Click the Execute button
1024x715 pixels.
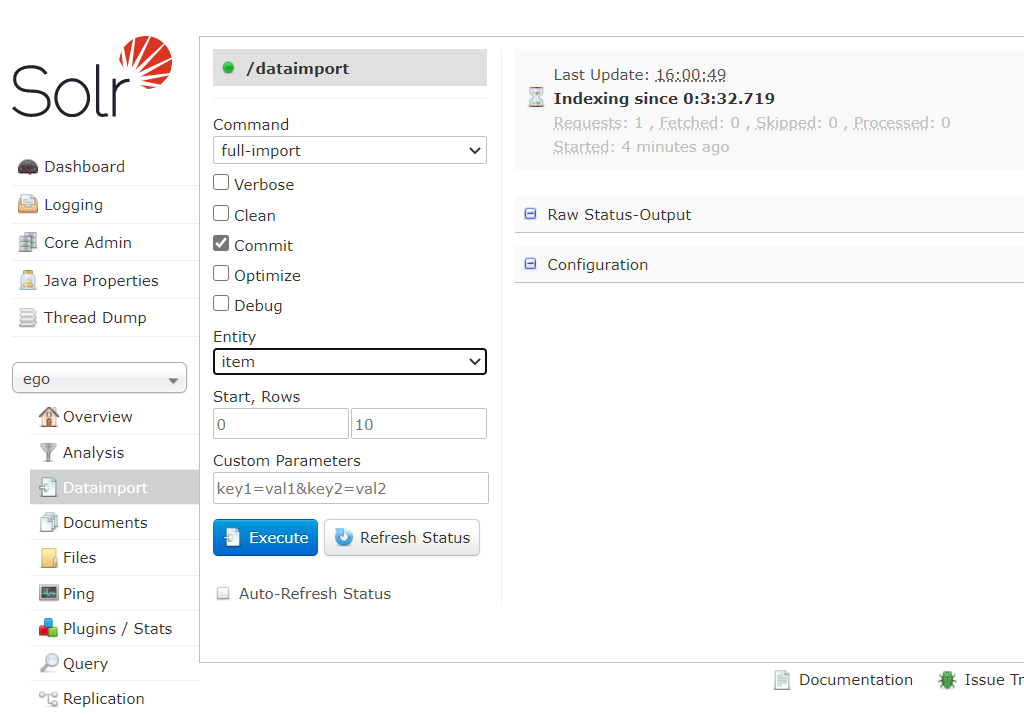[x=265, y=537]
